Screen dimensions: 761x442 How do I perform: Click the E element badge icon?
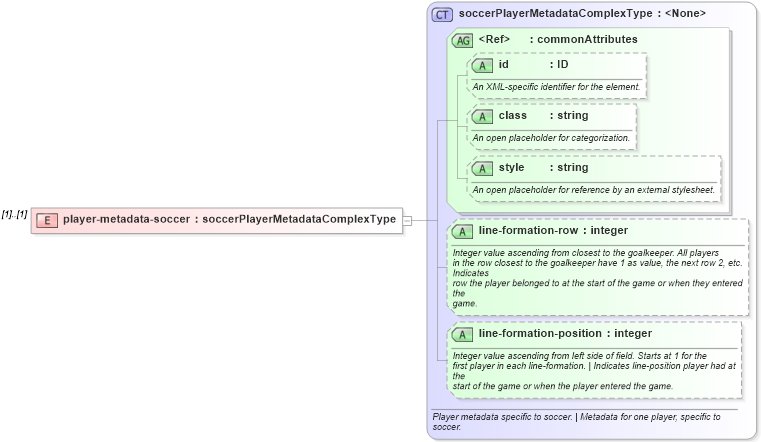click(47, 220)
